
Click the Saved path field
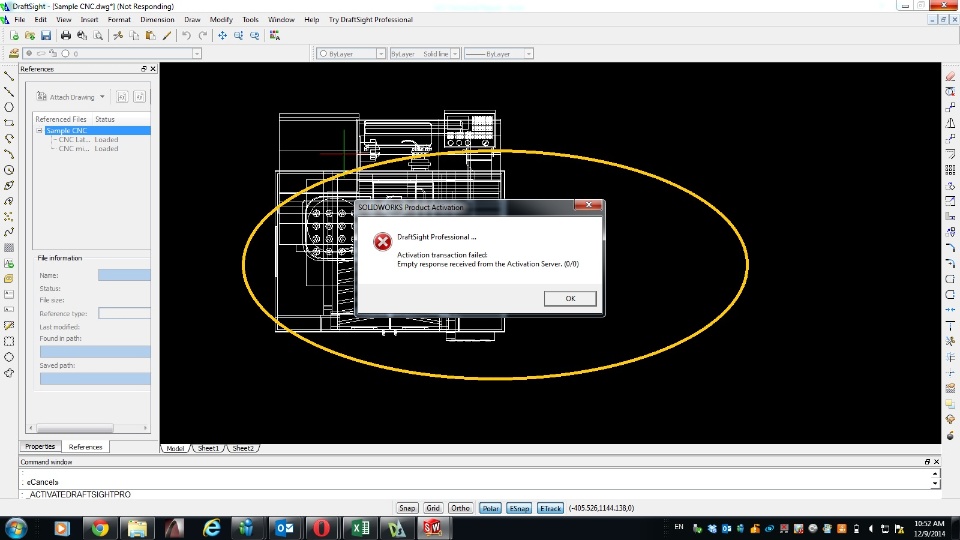pos(95,378)
